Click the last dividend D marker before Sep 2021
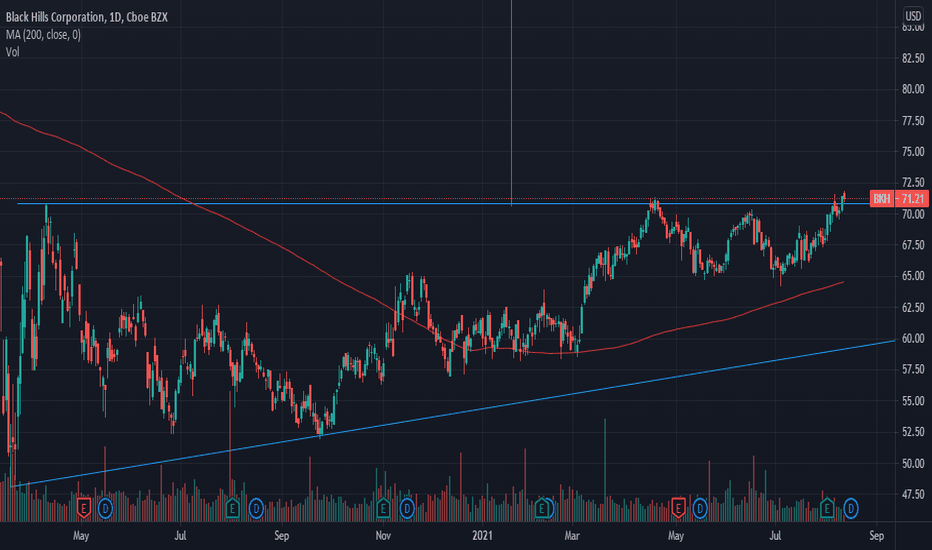The image size is (932, 550). point(851,508)
